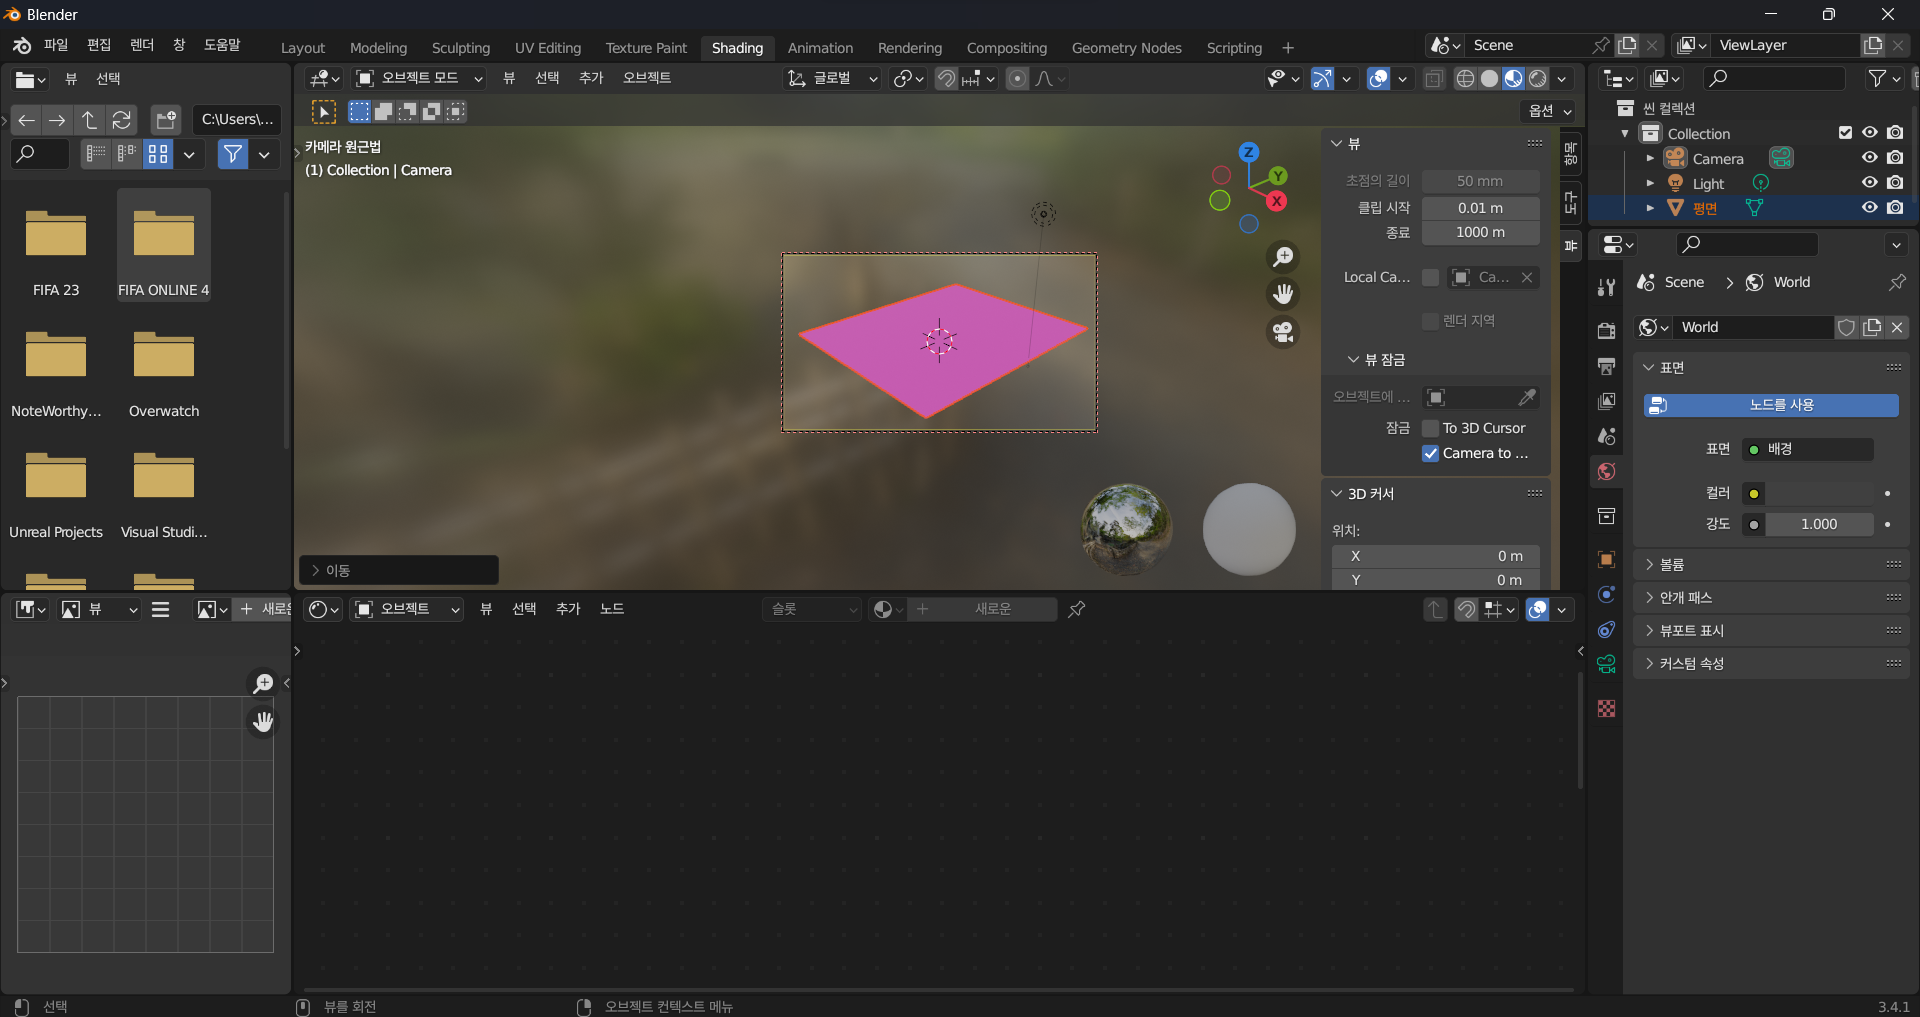Go to parent directory icon
Screen dimensions: 1920x1017
89,120
